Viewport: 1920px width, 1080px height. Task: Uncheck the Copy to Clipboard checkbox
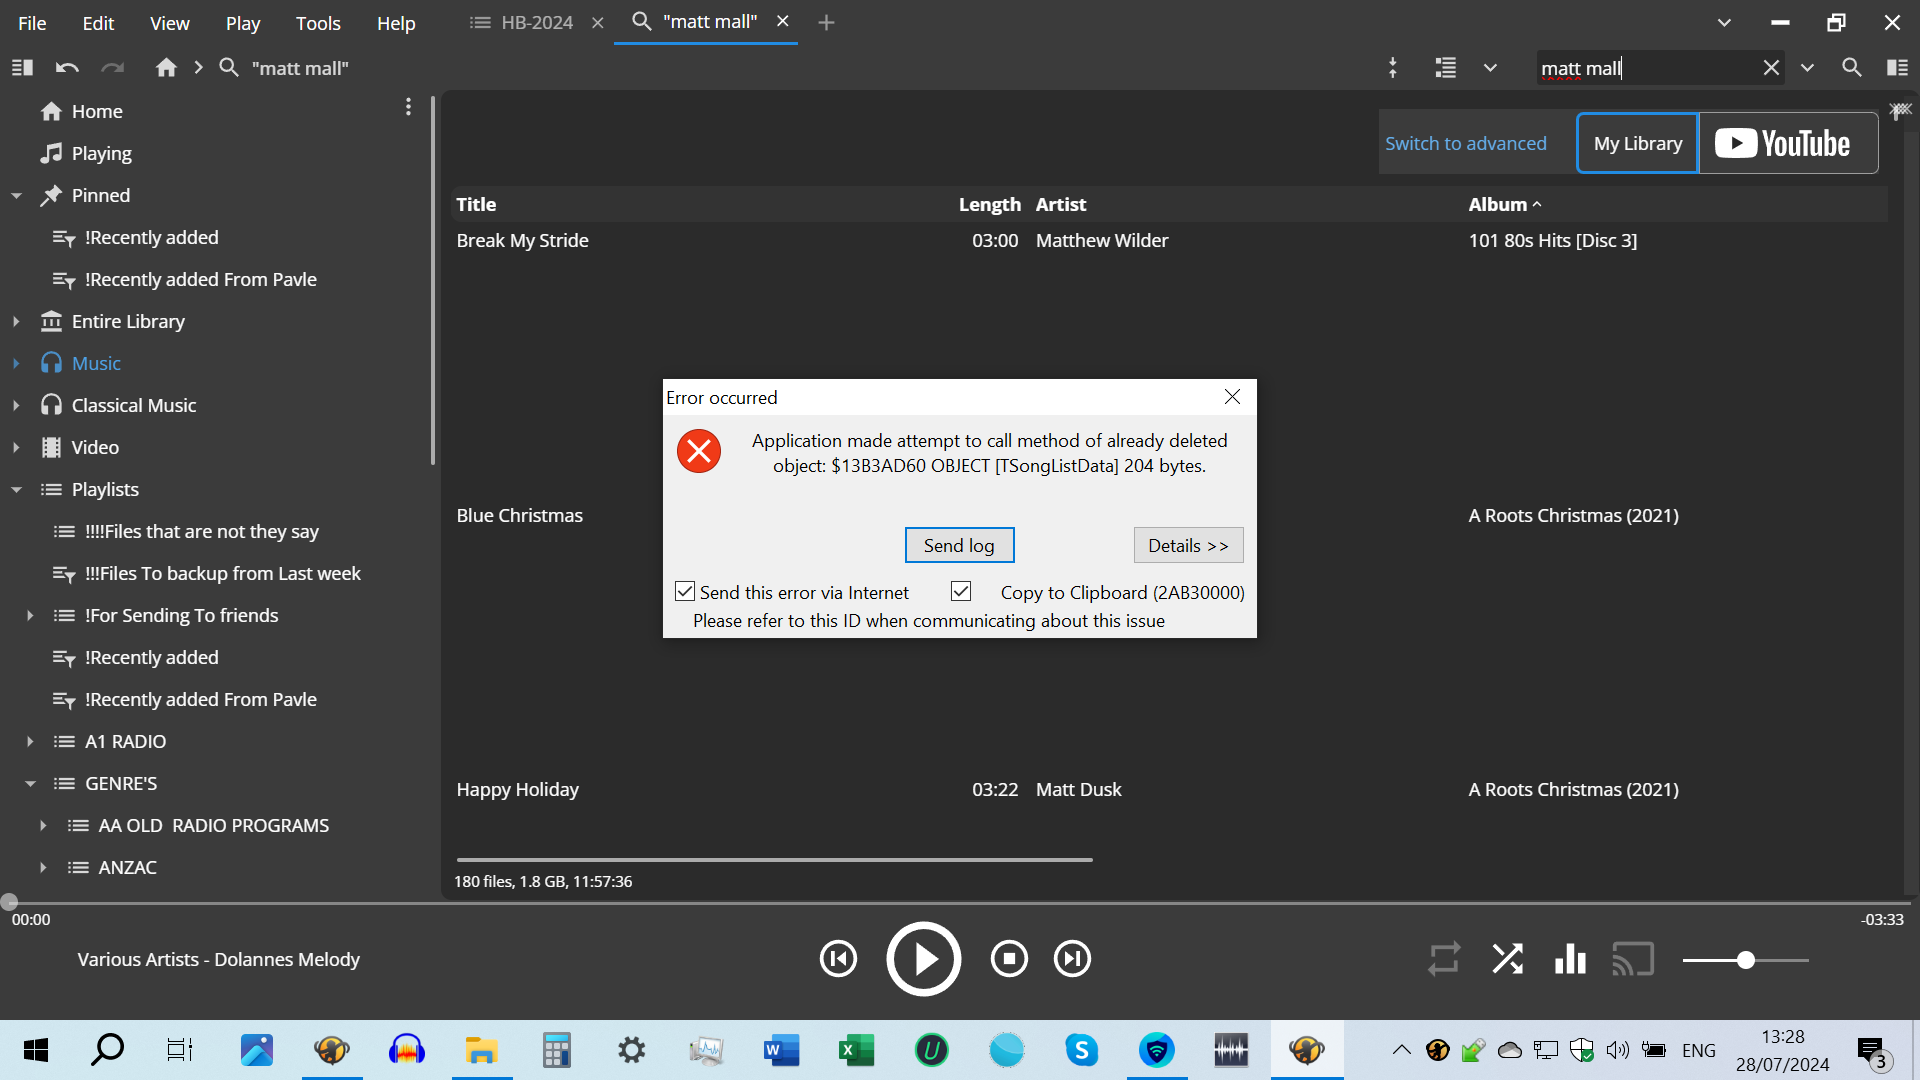[x=961, y=592]
